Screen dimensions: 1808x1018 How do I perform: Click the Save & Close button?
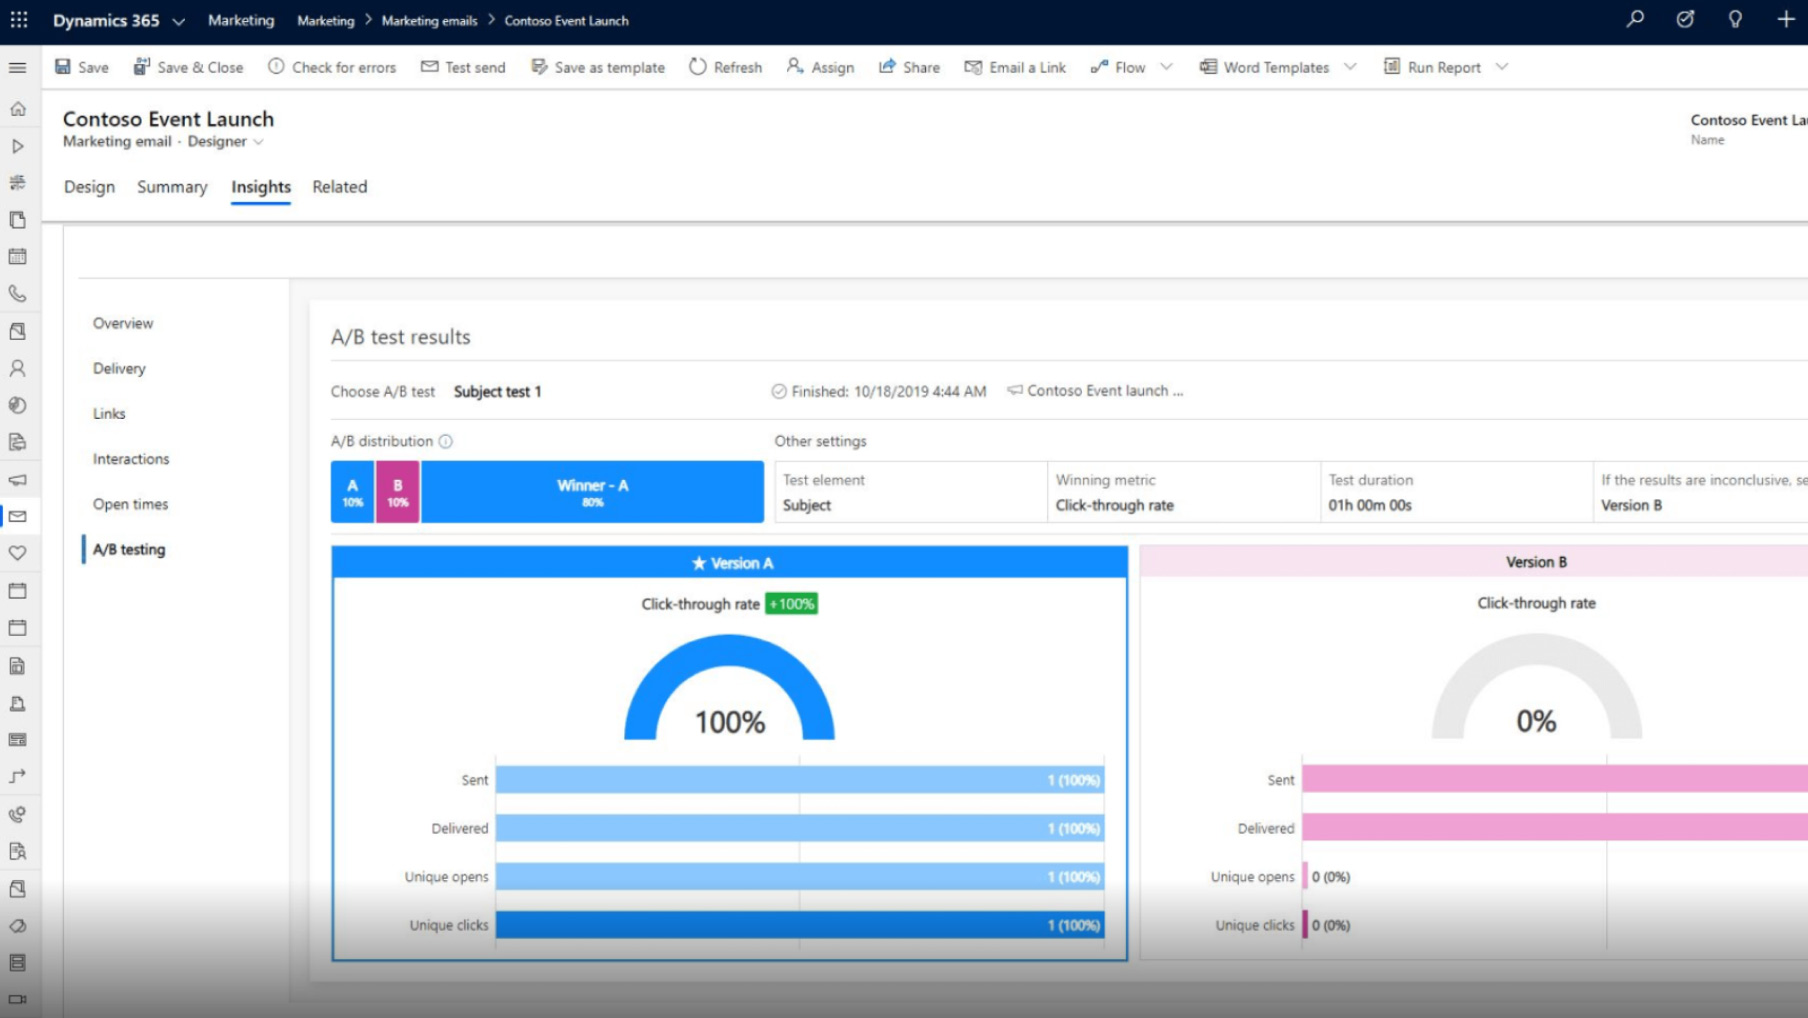click(189, 67)
